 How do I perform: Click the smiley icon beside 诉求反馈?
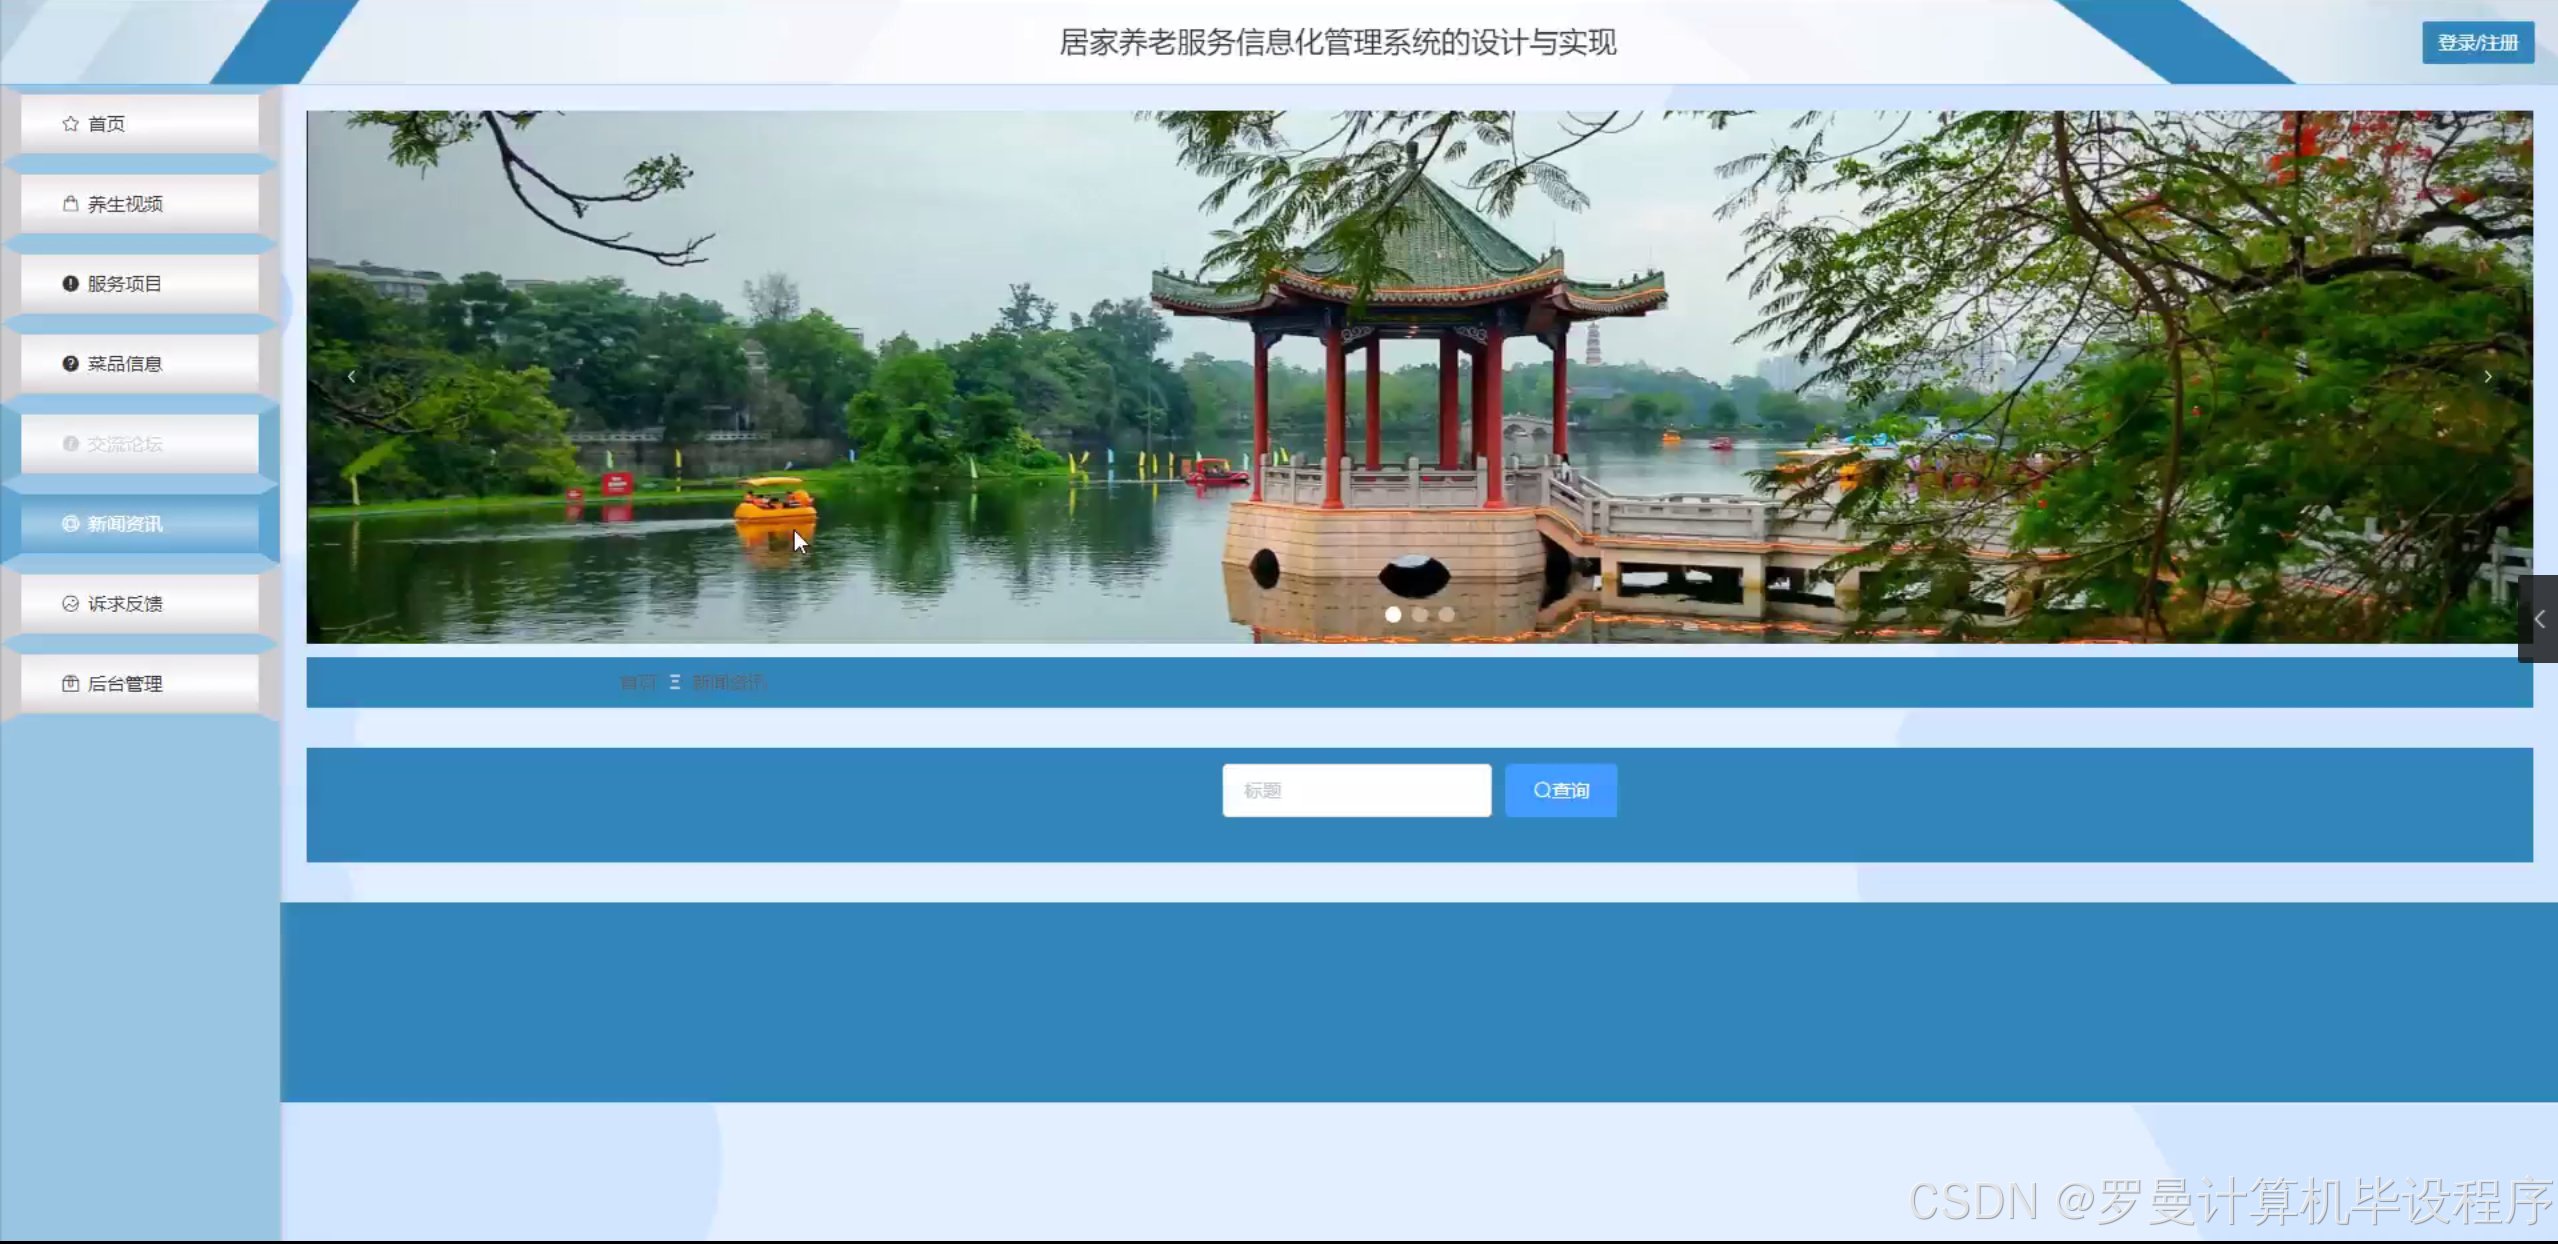tap(70, 604)
